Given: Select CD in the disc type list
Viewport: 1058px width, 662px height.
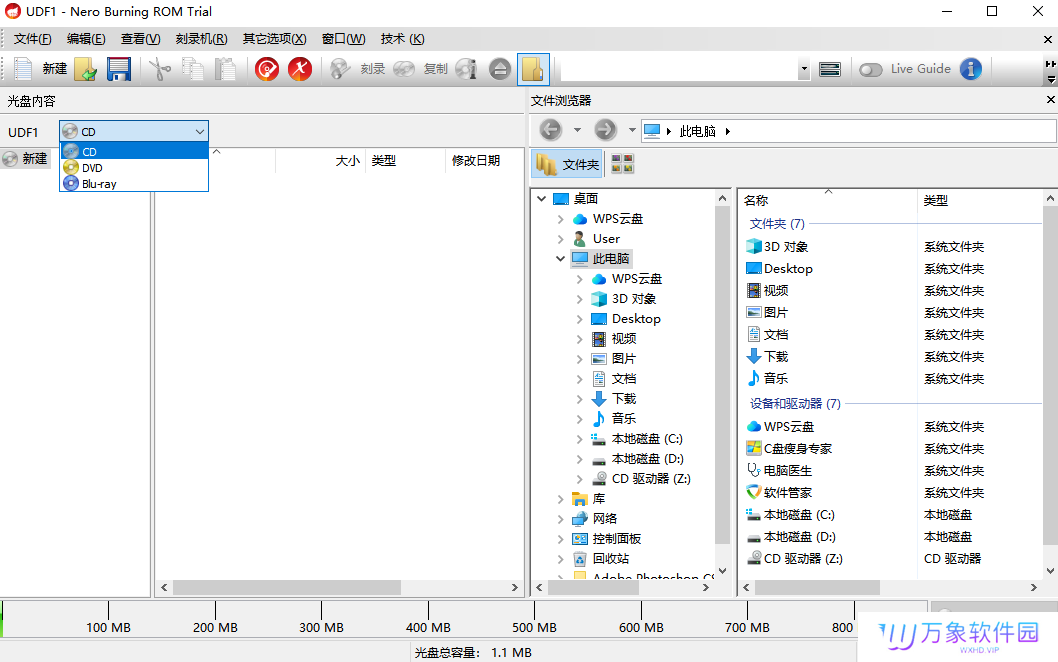Looking at the screenshot, I should tap(134, 151).
